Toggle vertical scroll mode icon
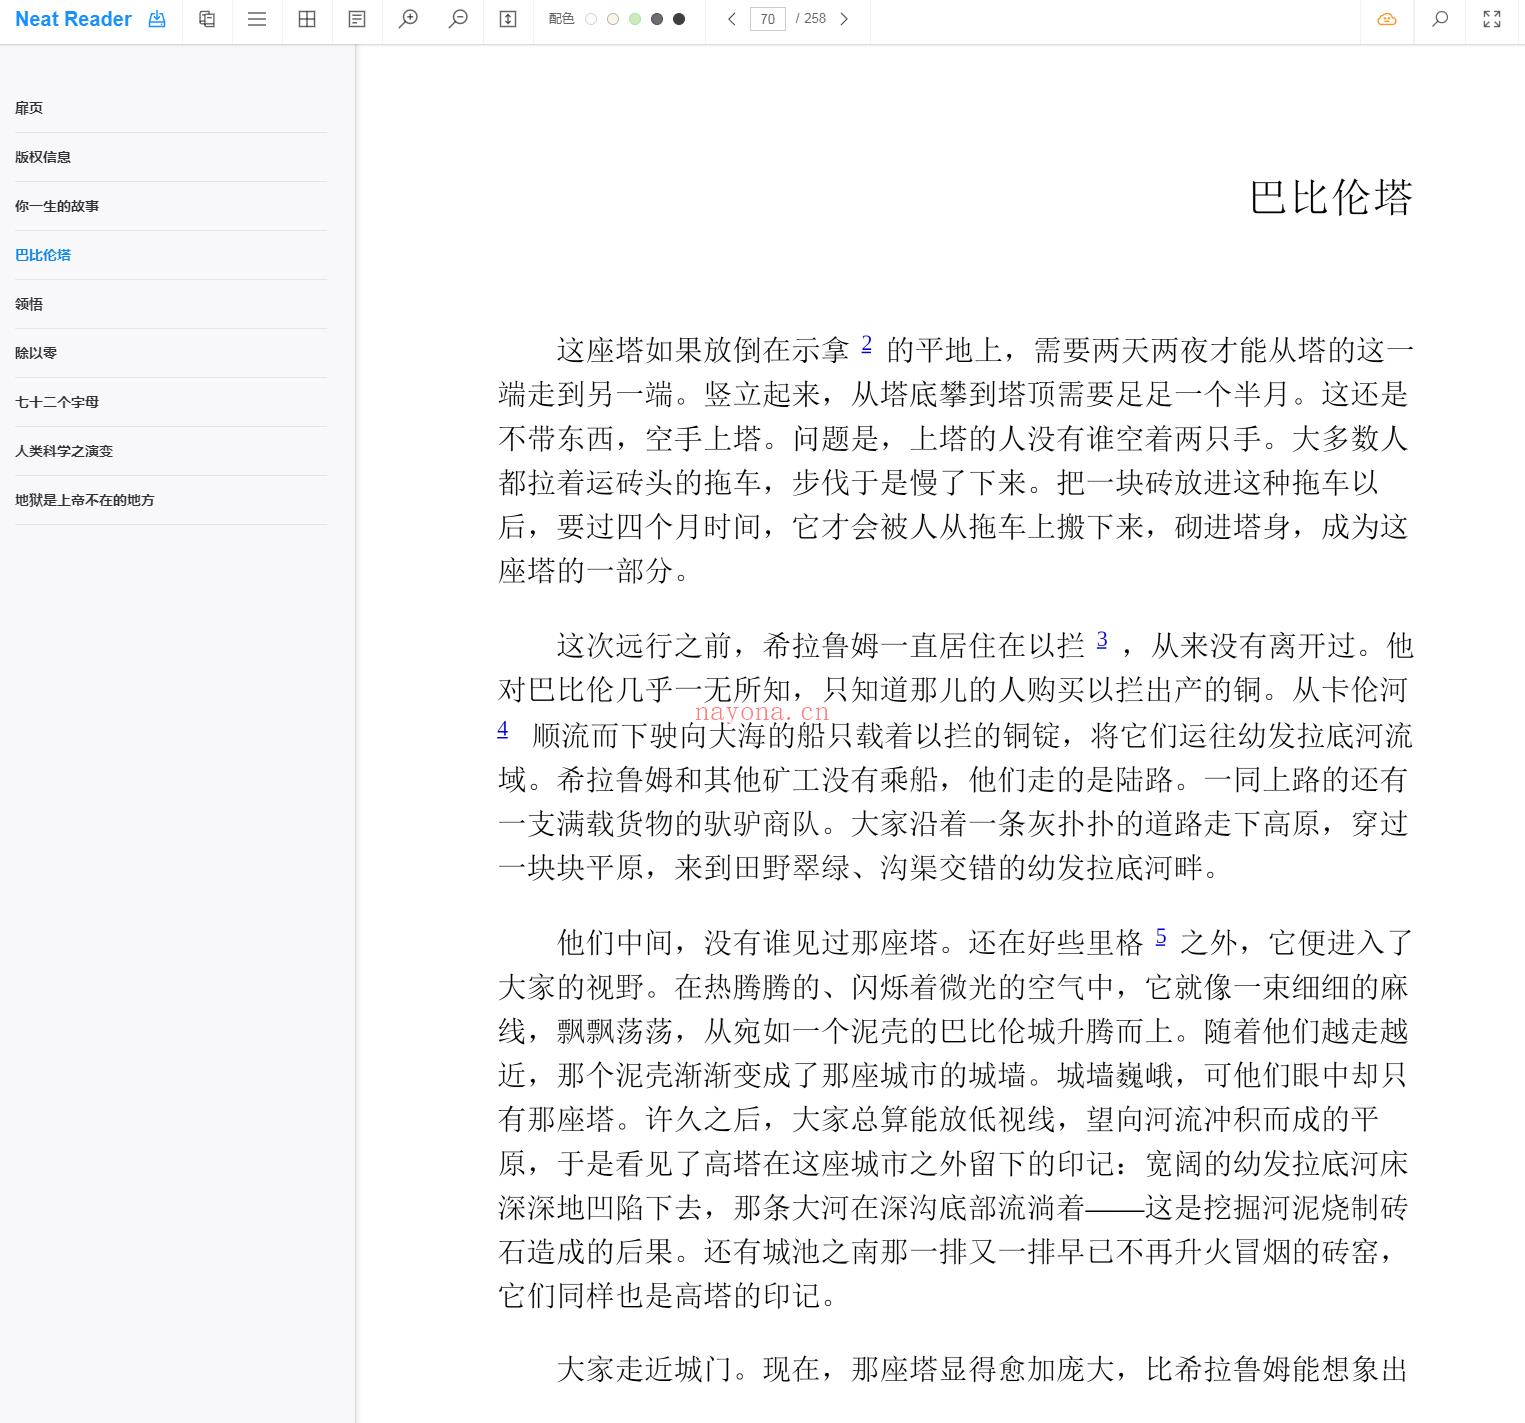This screenshot has width=1525, height=1423. click(x=508, y=19)
